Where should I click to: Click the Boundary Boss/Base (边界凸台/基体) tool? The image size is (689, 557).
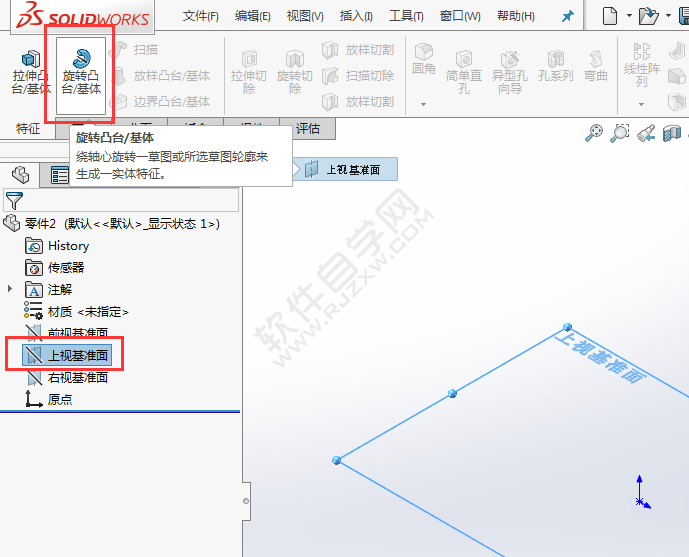click(x=160, y=102)
